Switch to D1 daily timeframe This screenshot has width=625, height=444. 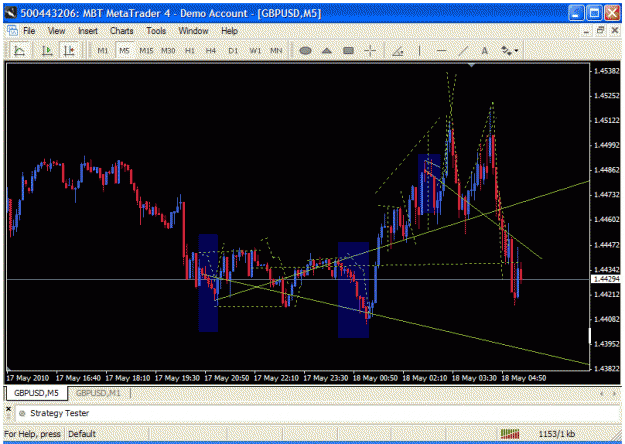(x=233, y=51)
